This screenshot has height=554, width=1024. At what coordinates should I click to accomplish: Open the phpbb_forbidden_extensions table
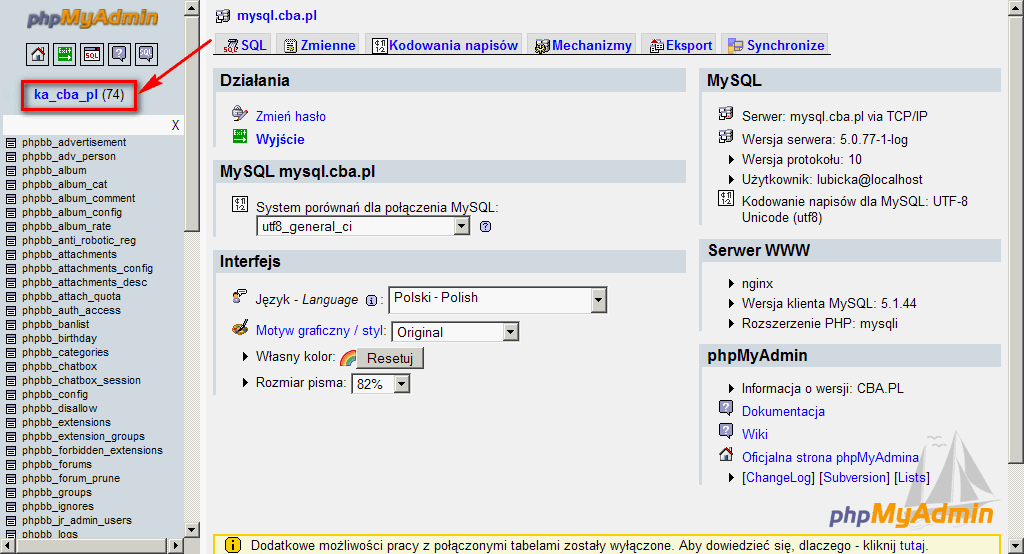click(x=92, y=450)
